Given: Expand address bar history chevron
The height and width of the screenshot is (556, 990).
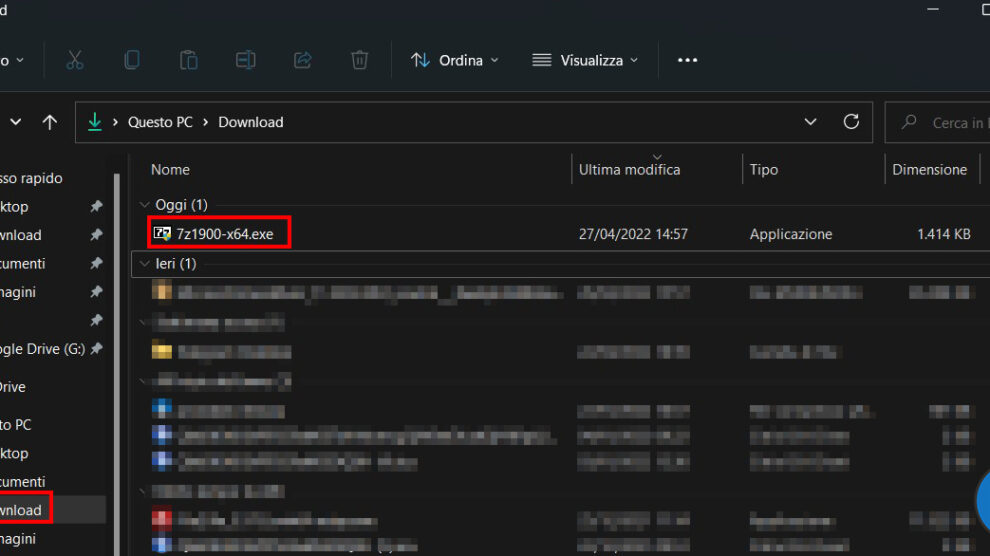Looking at the screenshot, I should pyautogui.click(x=810, y=122).
